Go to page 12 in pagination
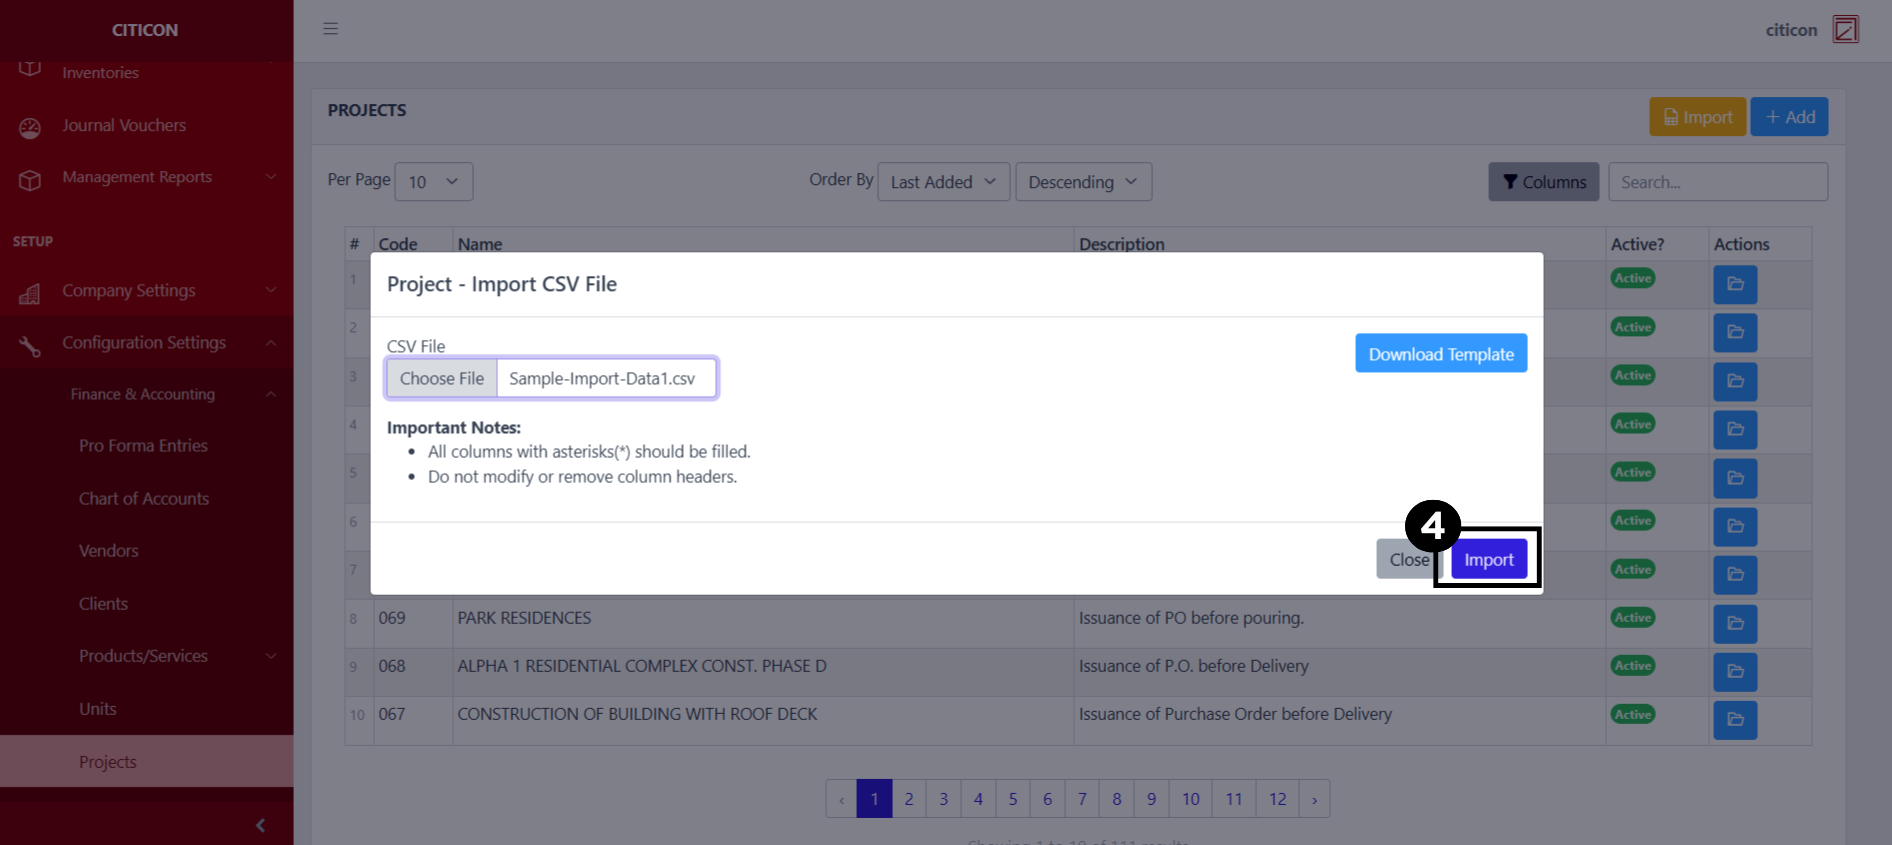1892x845 pixels. (1277, 799)
